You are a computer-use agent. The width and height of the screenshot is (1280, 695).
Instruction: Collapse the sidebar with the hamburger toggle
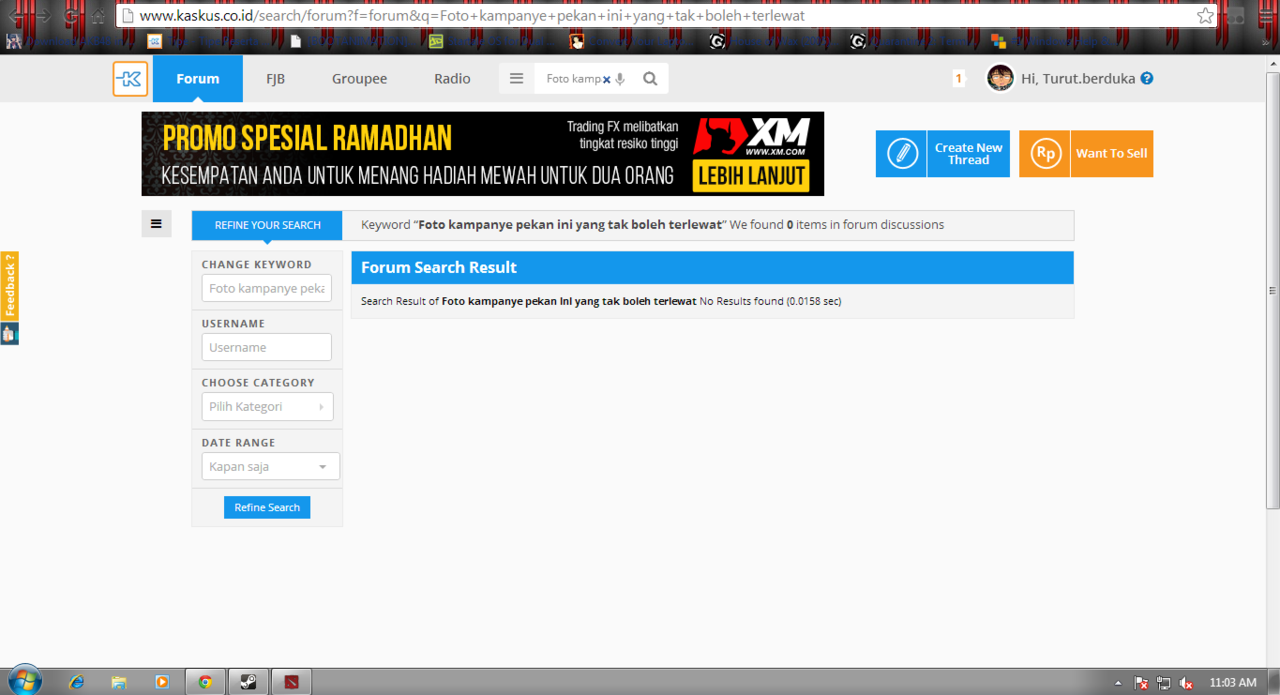(x=156, y=224)
